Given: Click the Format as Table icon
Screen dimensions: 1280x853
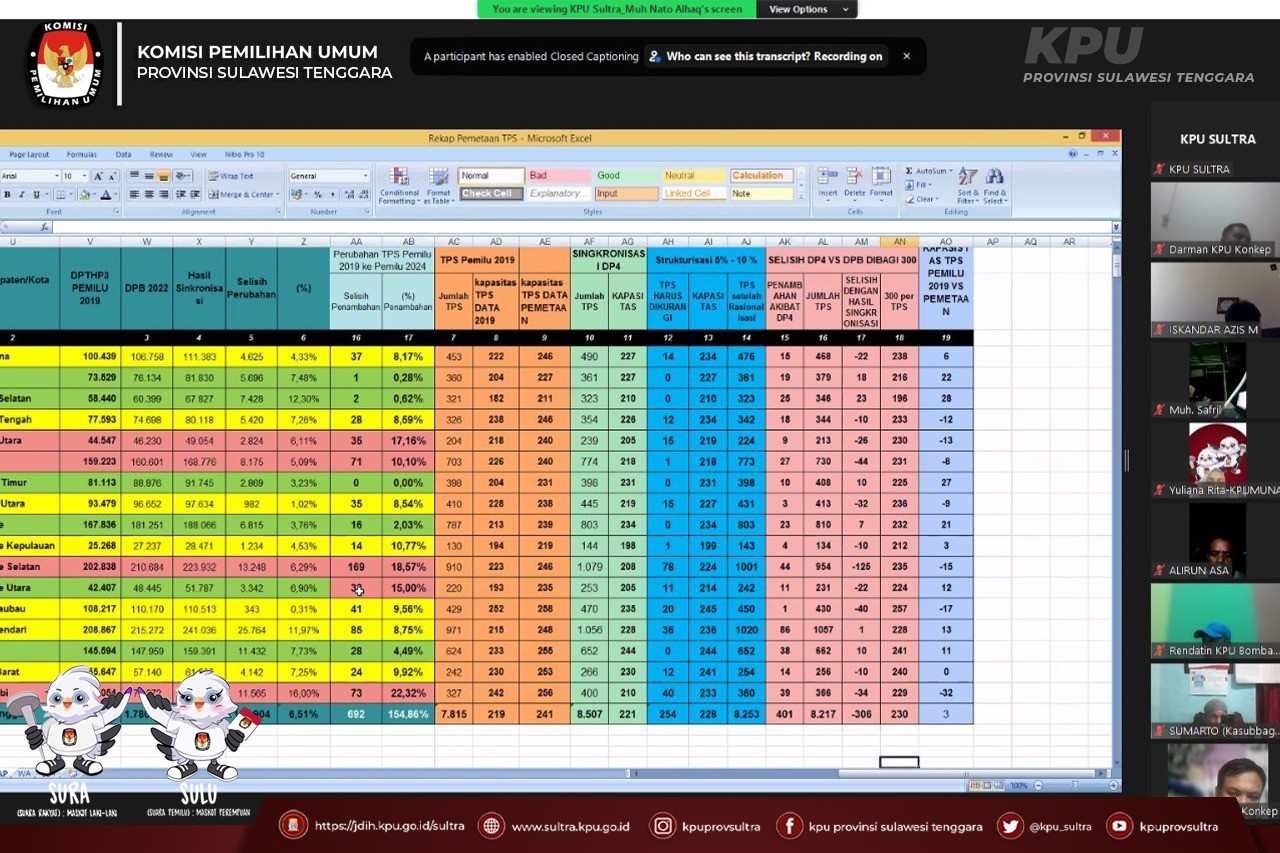Looking at the screenshot, I should [439, 180].
